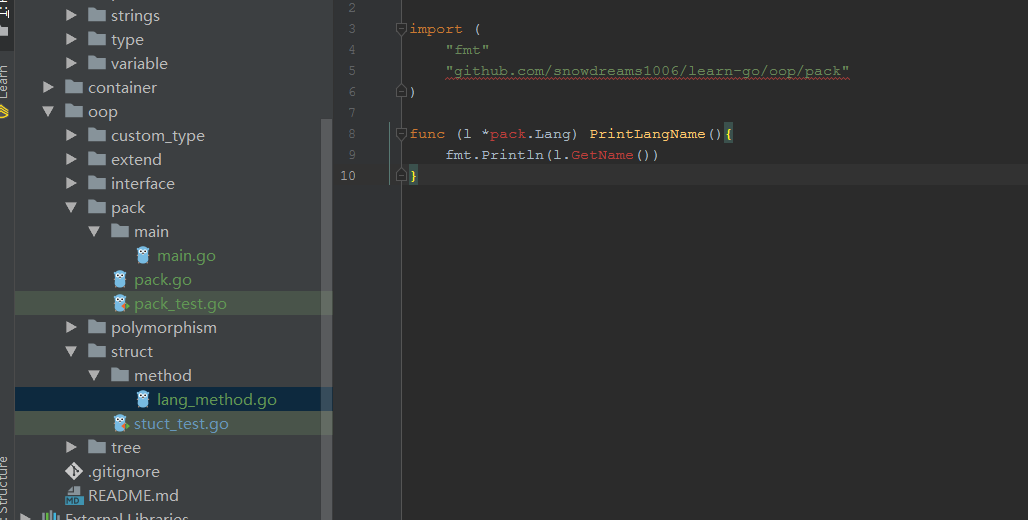Click line number 10 in the gutter
1028x520 pixels.
347,176
